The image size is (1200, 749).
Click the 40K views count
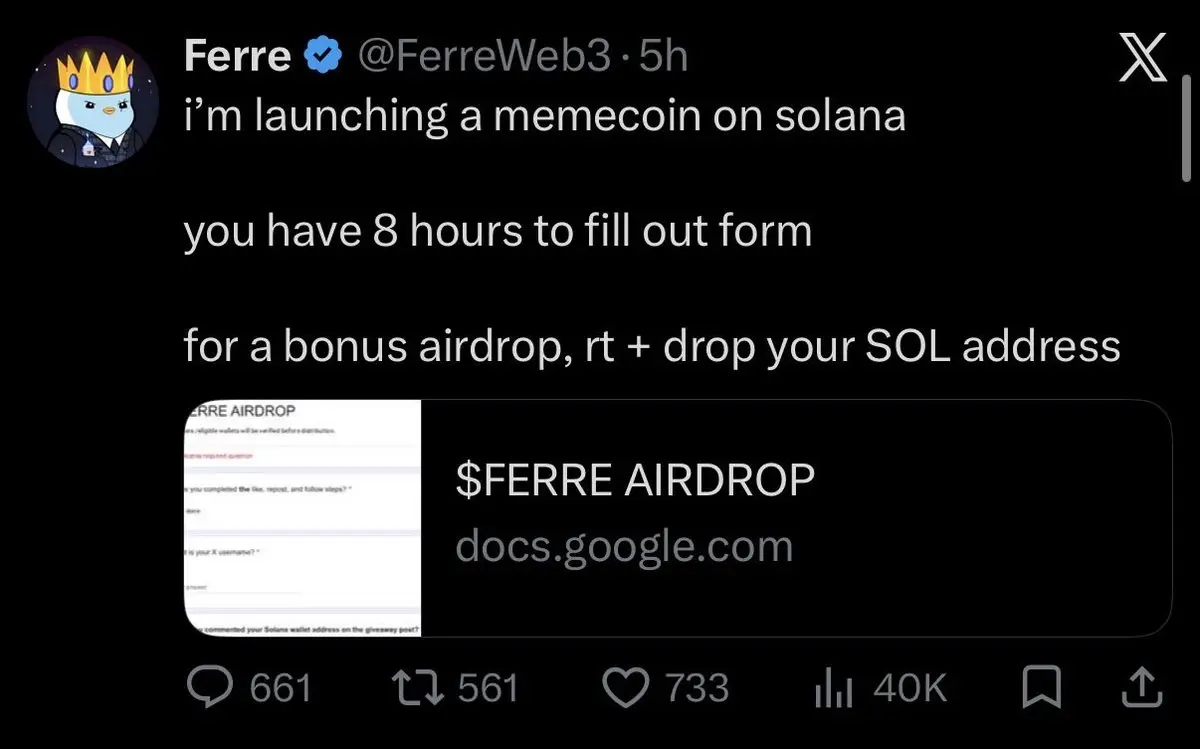[910, 688]
